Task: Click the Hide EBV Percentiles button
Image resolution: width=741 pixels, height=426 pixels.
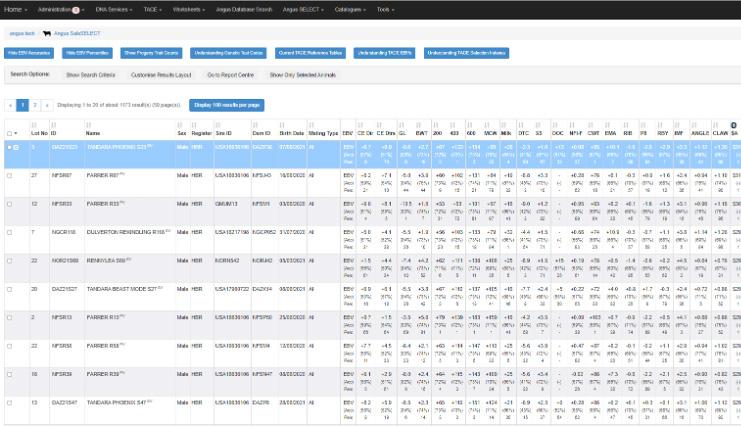Action: coord(87,53)
